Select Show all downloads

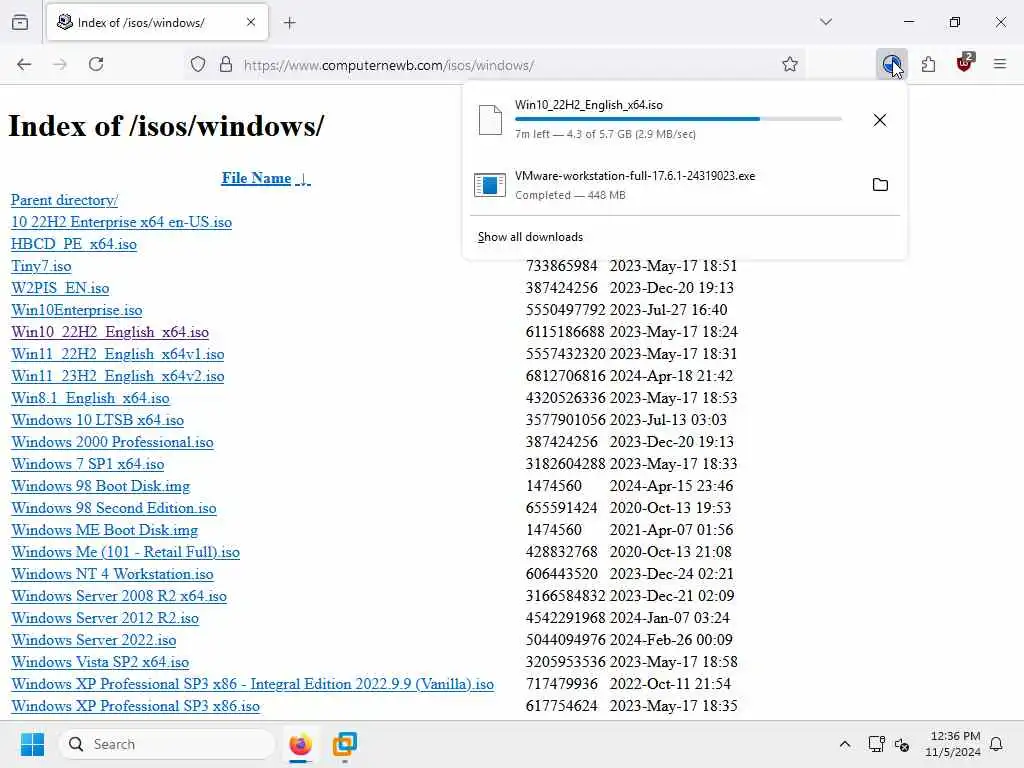pos(530,237)
